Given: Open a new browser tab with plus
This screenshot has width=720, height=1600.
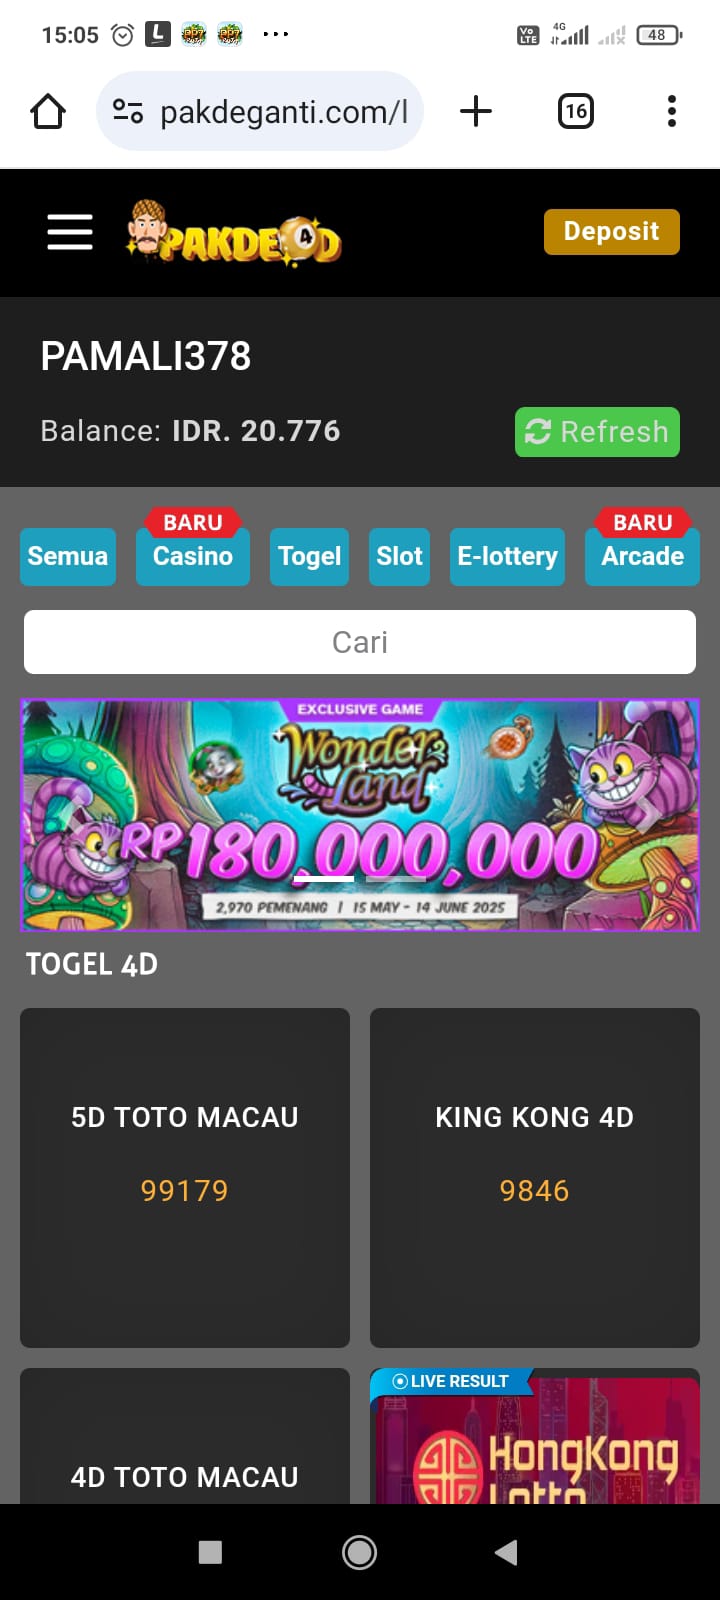Looking at the screenshot, I should pos(476,111).
